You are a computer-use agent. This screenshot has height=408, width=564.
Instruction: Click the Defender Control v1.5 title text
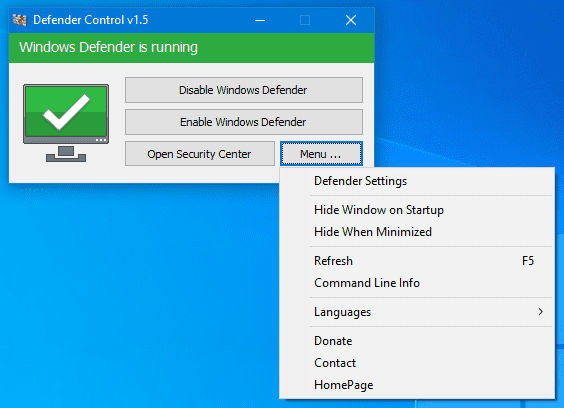coord(91,20)
